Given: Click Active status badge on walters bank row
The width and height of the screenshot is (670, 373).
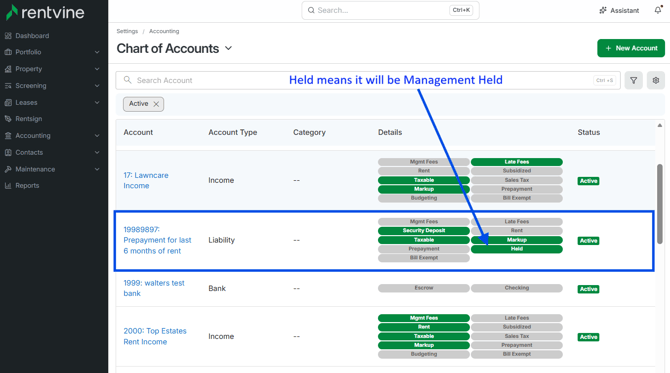Looking at the screenshot, I should [588, 289].
